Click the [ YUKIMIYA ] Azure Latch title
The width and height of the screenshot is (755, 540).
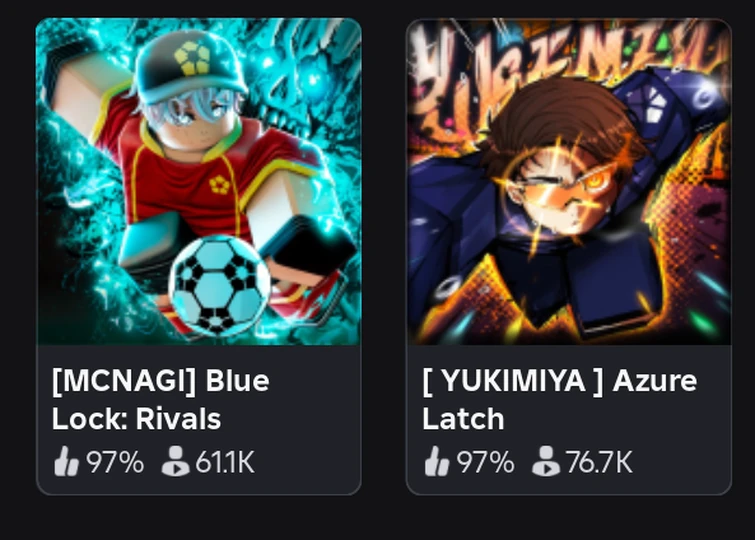[559, 400]
